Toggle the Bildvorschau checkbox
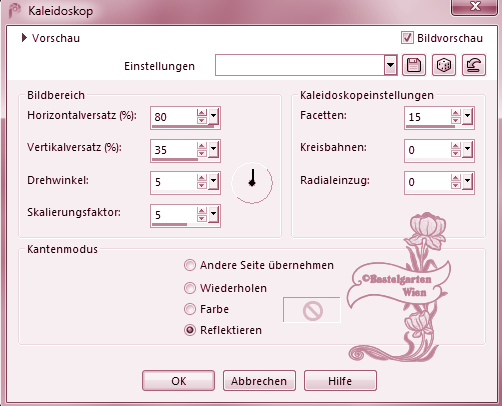This screenshot has width=502, height=406. [x=407, y=38]
